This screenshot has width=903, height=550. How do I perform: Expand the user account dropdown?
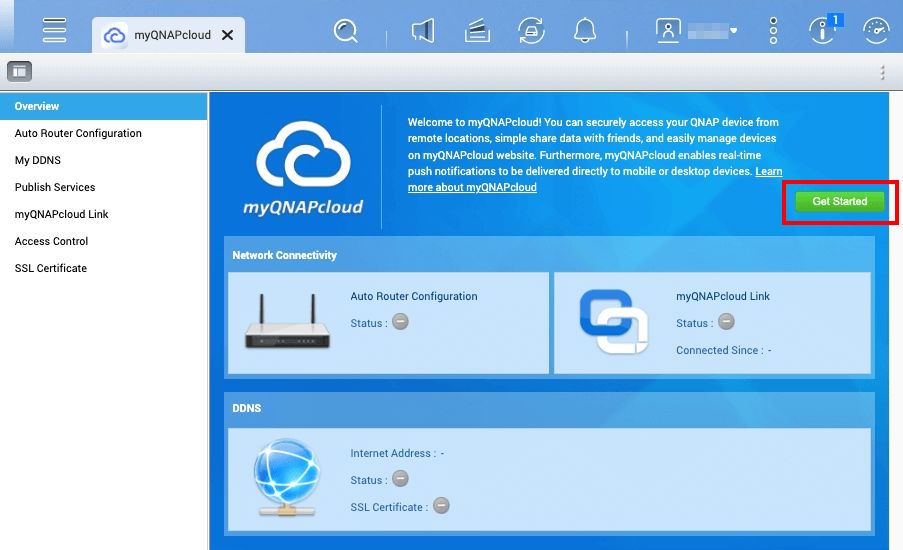[697, 31]
